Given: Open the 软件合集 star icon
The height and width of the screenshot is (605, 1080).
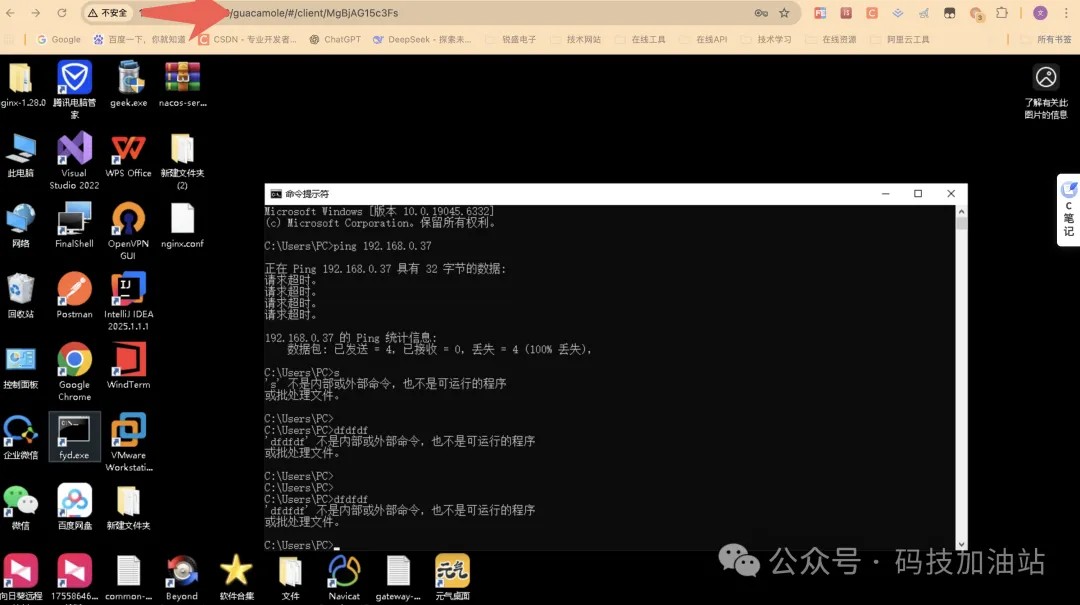Looking at the screenshot, I should click(236, 577).
